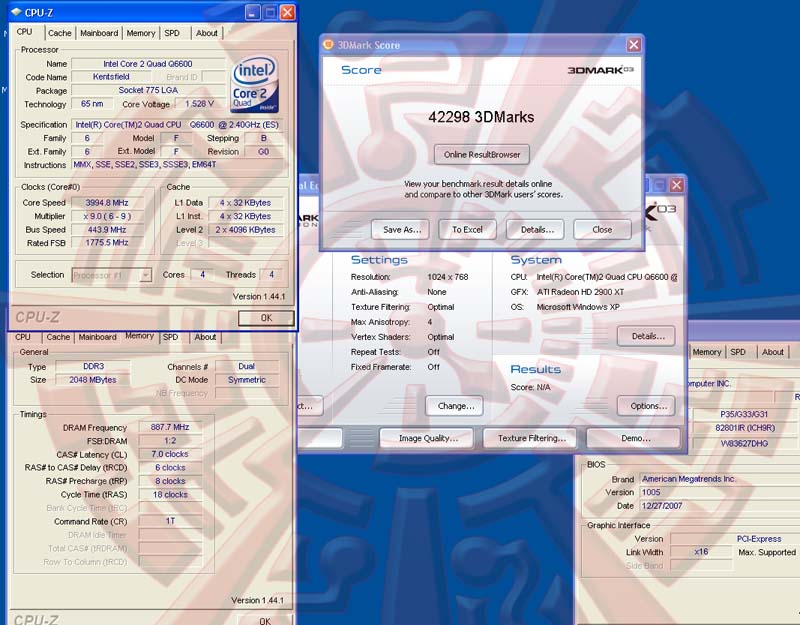This screenshot has width=800, height=625.
Task: Click the Southbridge 82801IR (ICH9R) field
Action: (744, 428)
